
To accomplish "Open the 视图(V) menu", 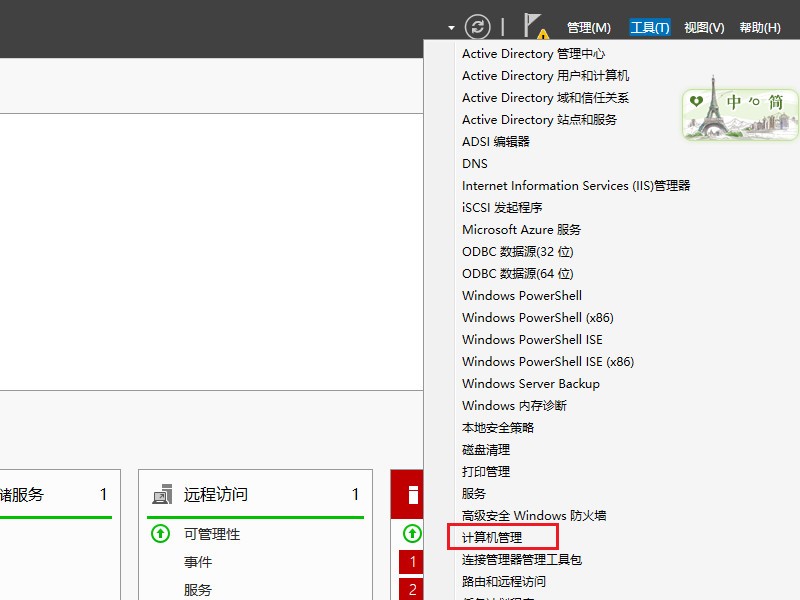I will 703,27.
